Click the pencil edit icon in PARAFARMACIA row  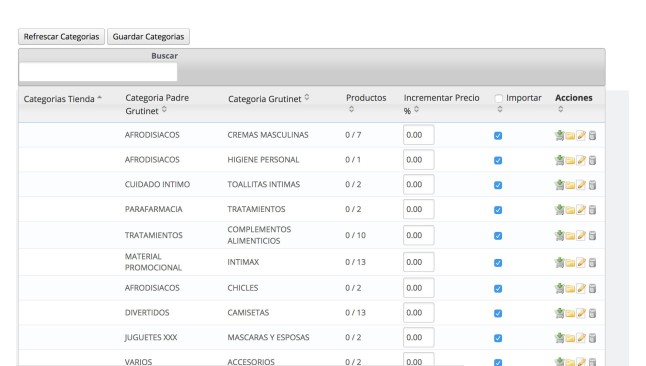[x=581, y=209]
